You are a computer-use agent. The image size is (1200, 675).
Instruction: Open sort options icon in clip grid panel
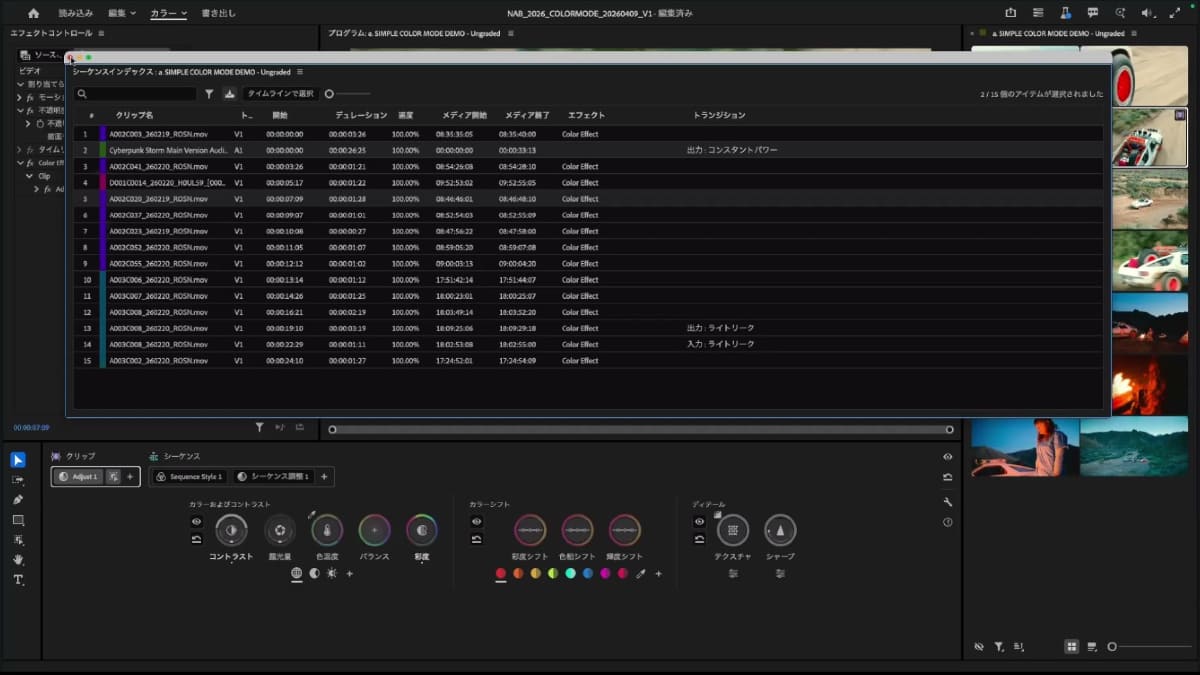pyautogui.click(x=1019, y=647)
